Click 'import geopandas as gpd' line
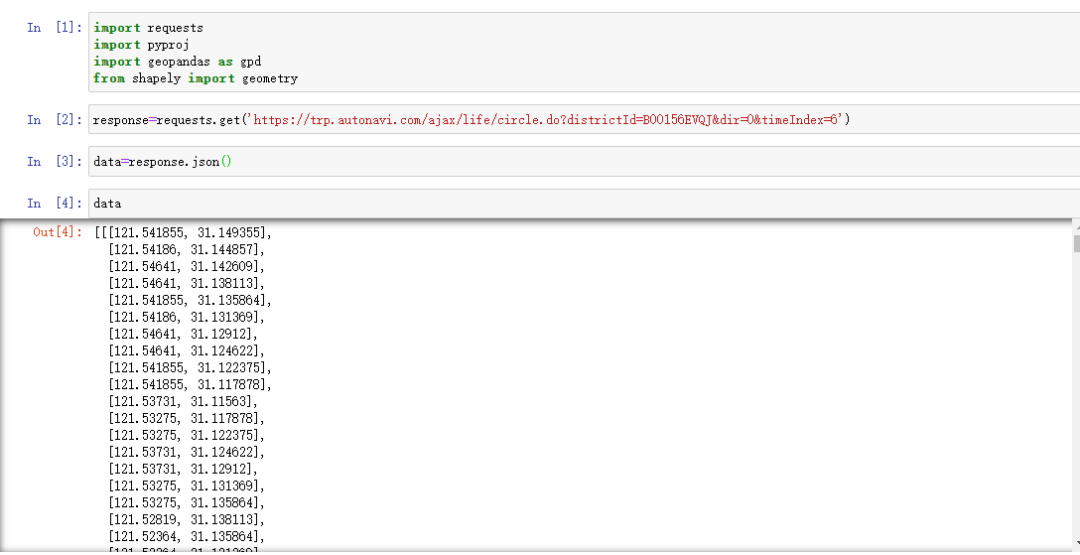1080x555 pixels. [x=177, y=61]
